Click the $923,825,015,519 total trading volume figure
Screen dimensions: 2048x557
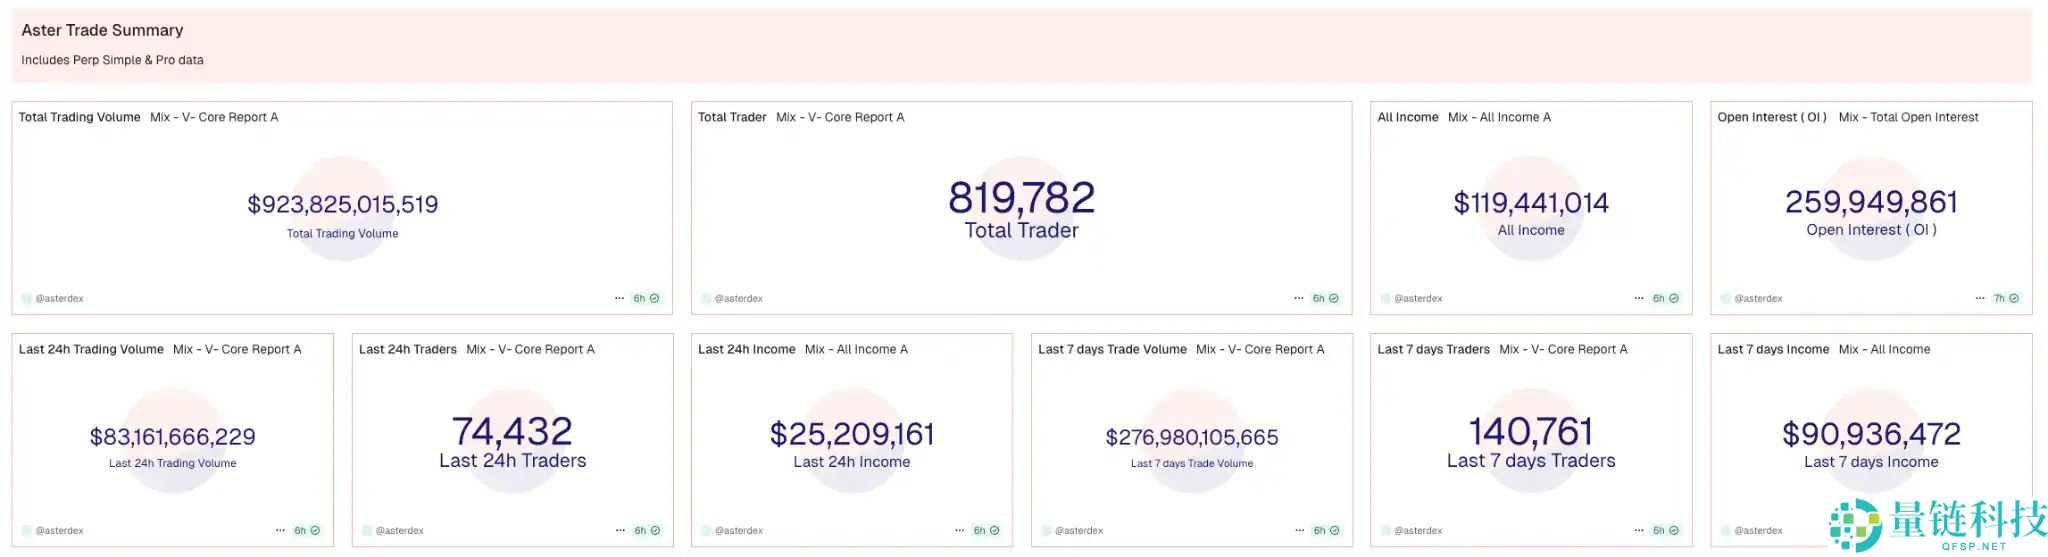342,204
